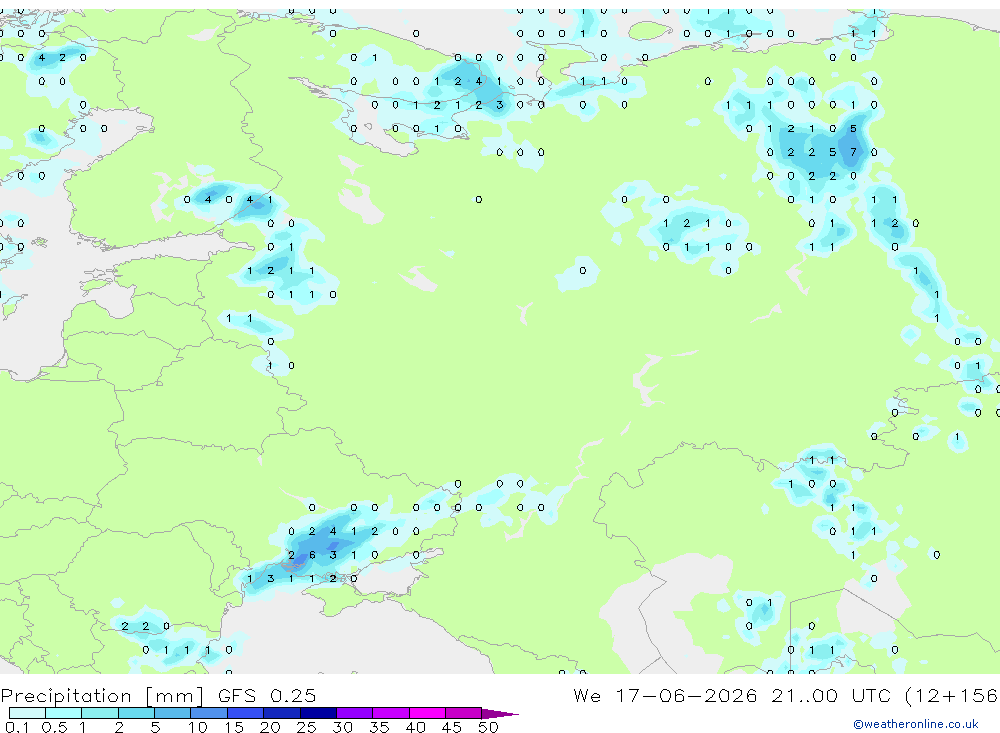Screen dimensions: 1000x733
Task: Click the '10' legend scale label
Action: pyautogui.click(x=198, y=727)
